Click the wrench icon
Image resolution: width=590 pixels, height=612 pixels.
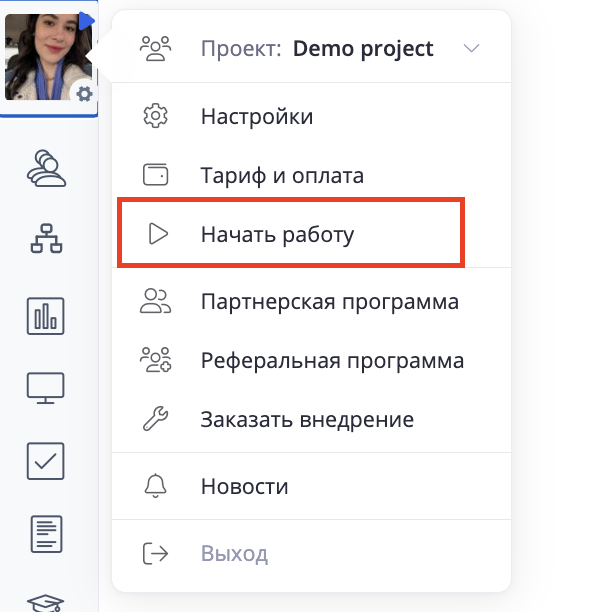click(155, 418)
